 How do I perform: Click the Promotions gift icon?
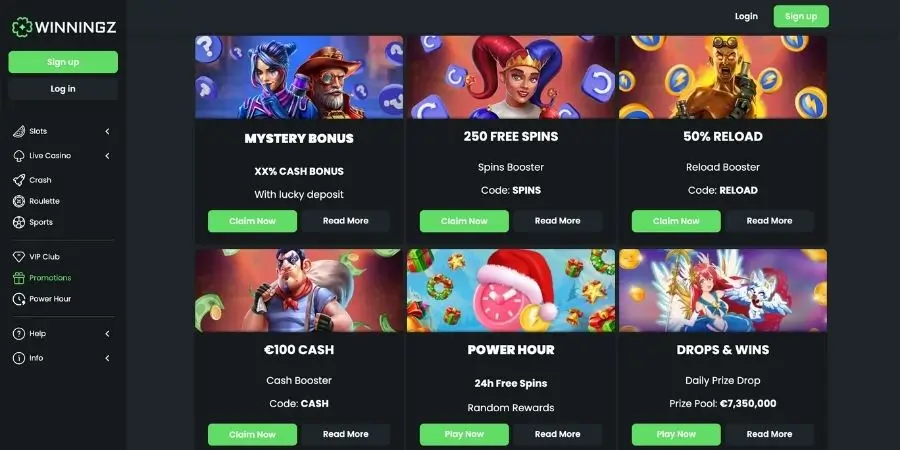19,278
